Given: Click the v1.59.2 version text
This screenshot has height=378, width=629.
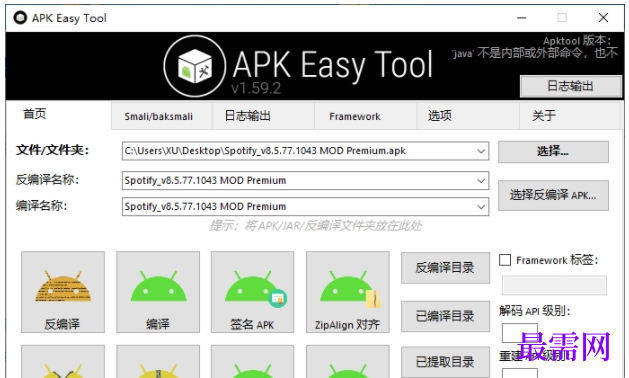Looking at the screenshot, I should pos(256,88).
